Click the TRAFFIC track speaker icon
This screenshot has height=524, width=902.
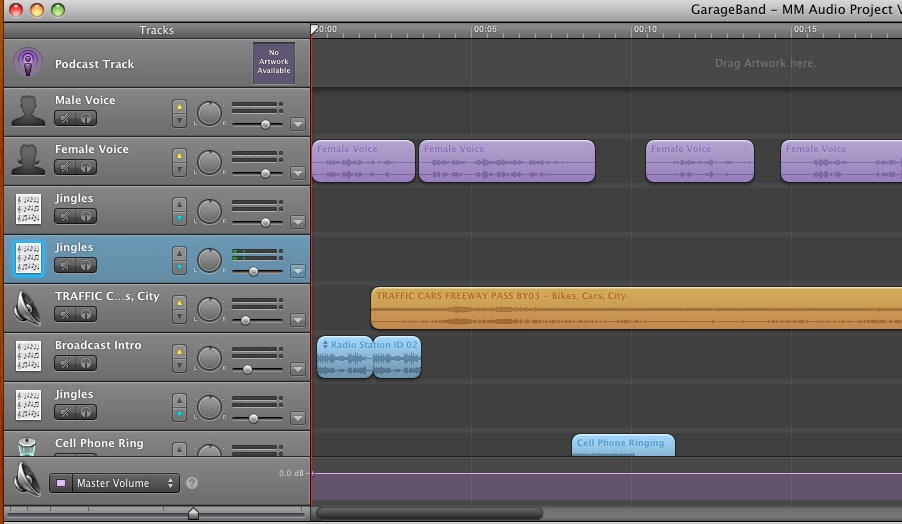[x=28, y=307]
